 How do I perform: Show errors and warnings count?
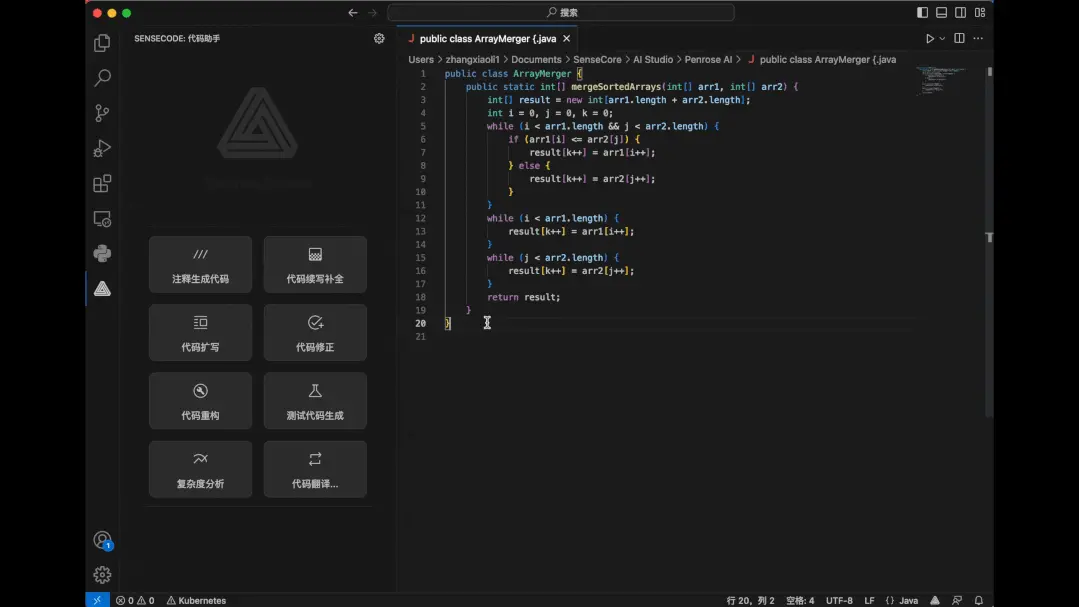(x=135, y=600)
